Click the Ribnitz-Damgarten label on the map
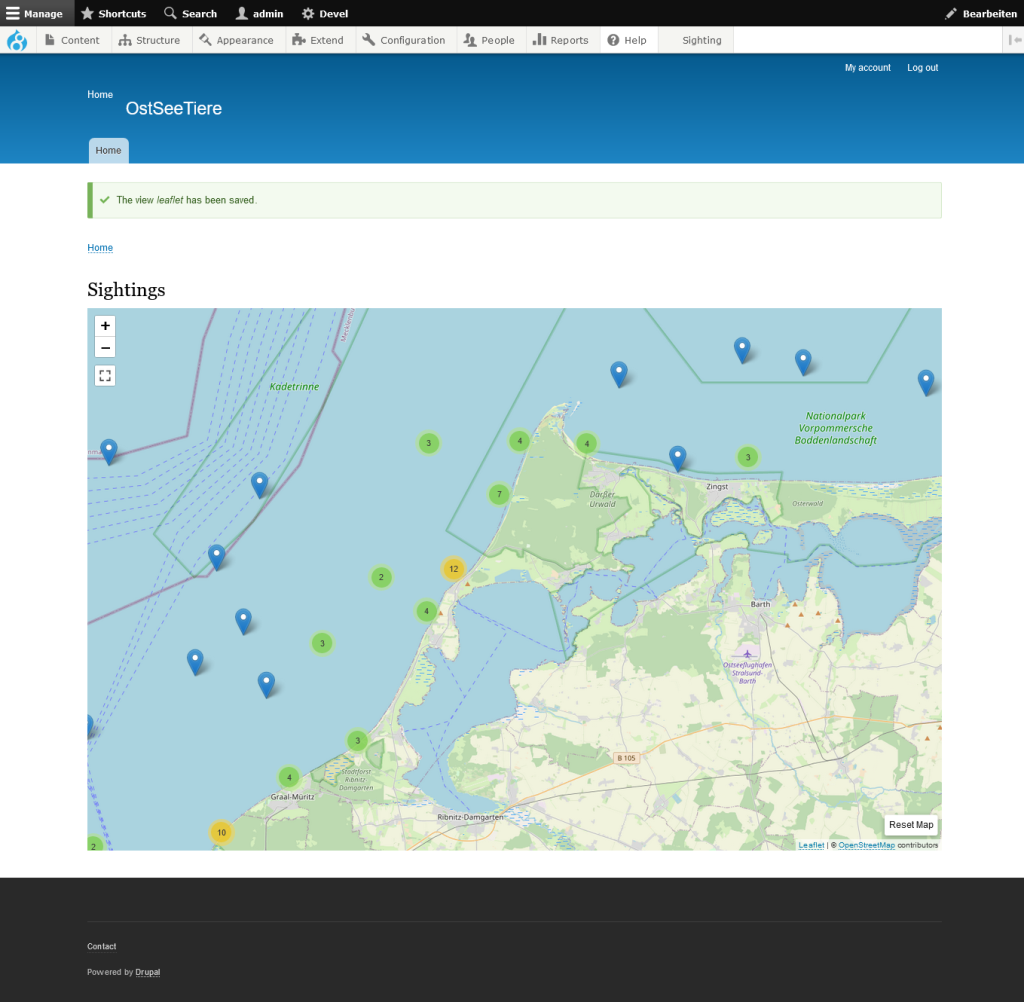The height and width of the screenshot is (1002, 1024). point(470,817)
